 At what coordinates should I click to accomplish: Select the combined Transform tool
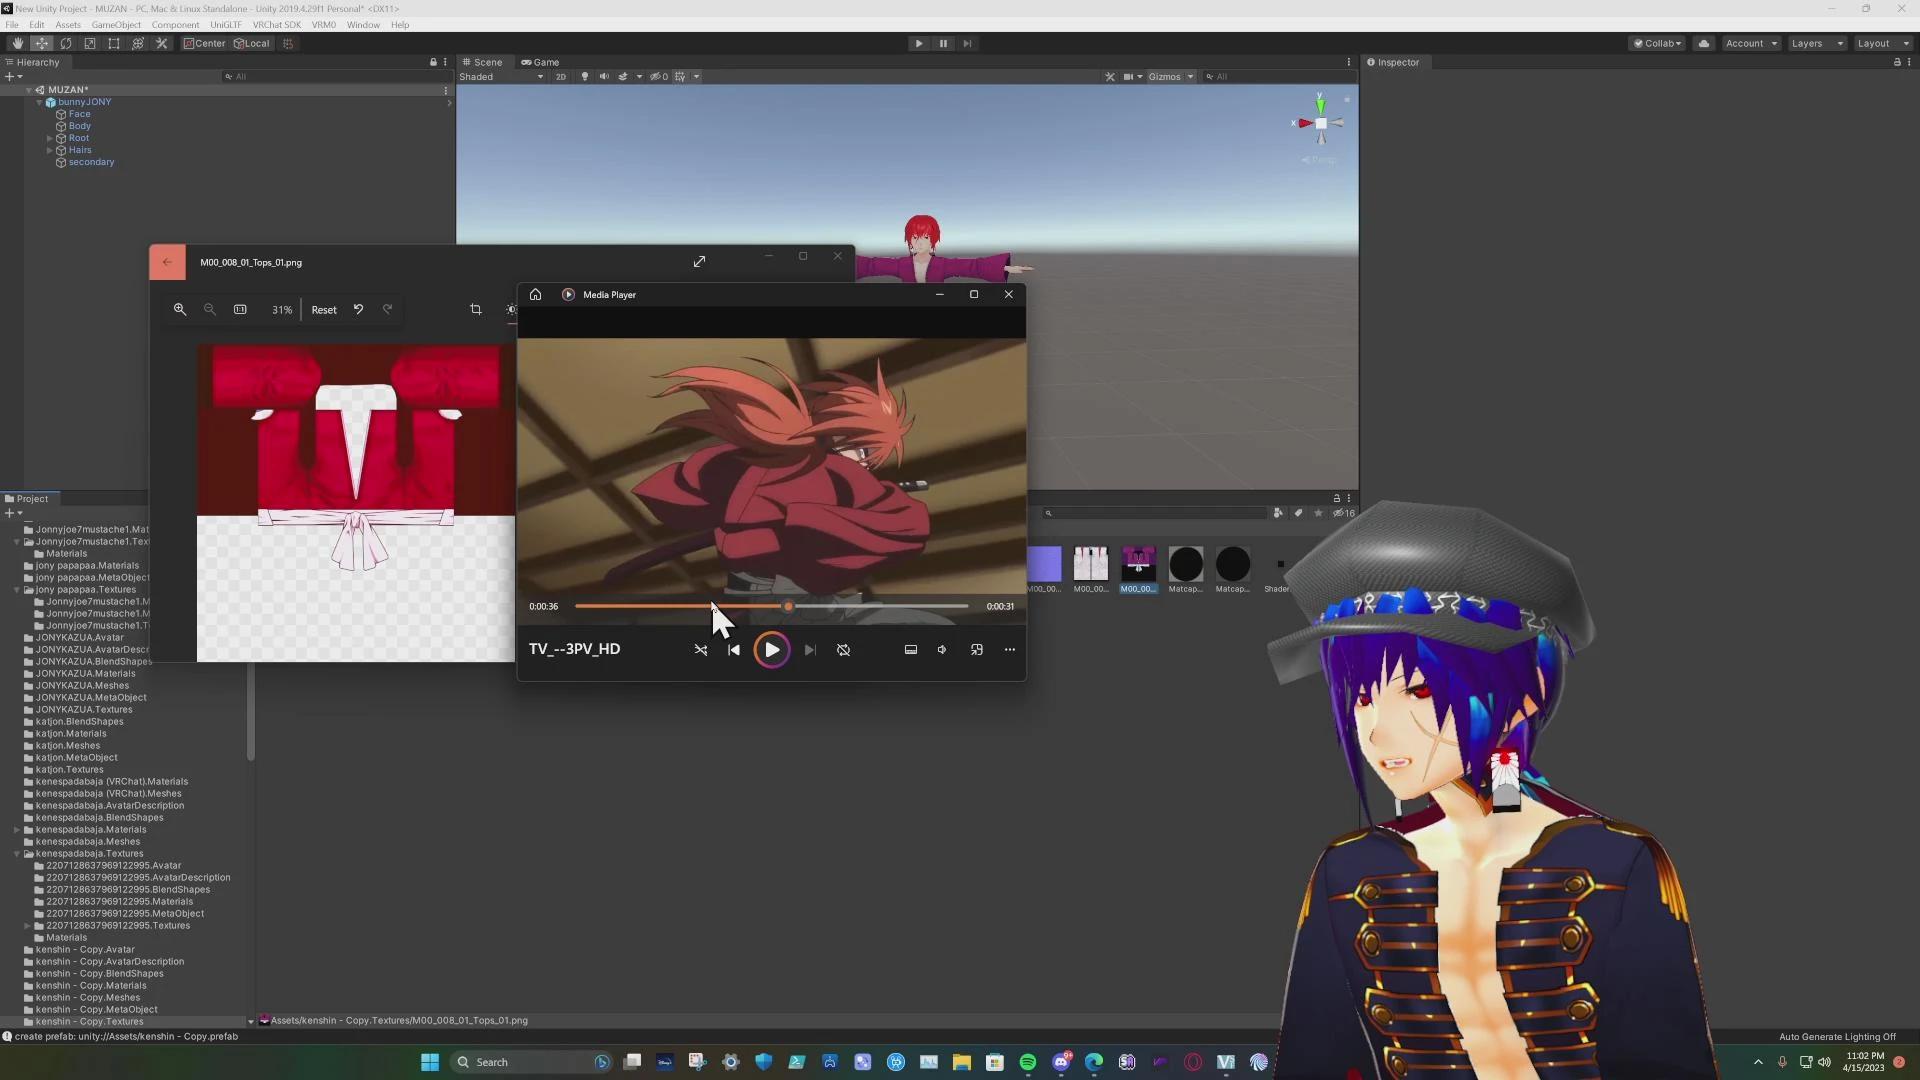point(138,43)
